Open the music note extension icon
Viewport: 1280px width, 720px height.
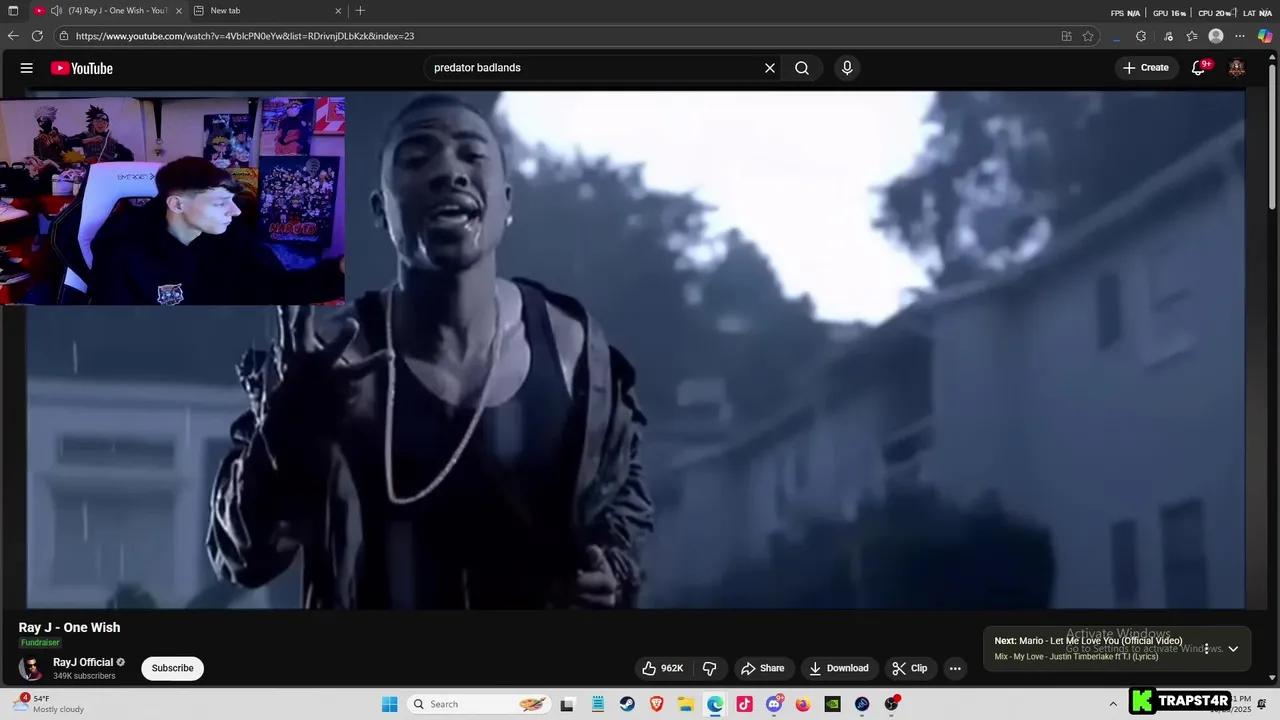pos(1168,36)
